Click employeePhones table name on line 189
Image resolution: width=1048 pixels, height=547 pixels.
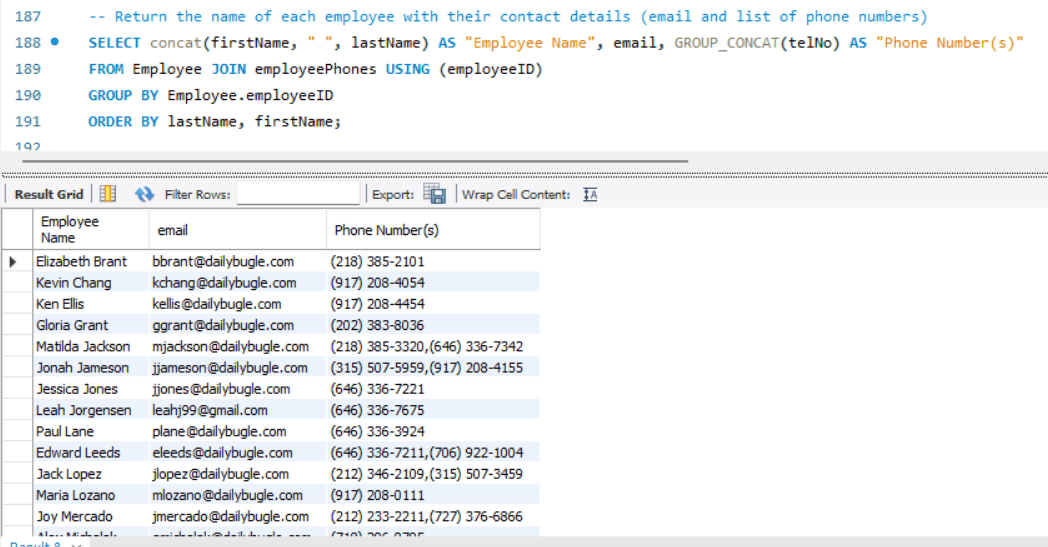pyautogui.click(x=315, y=69)
